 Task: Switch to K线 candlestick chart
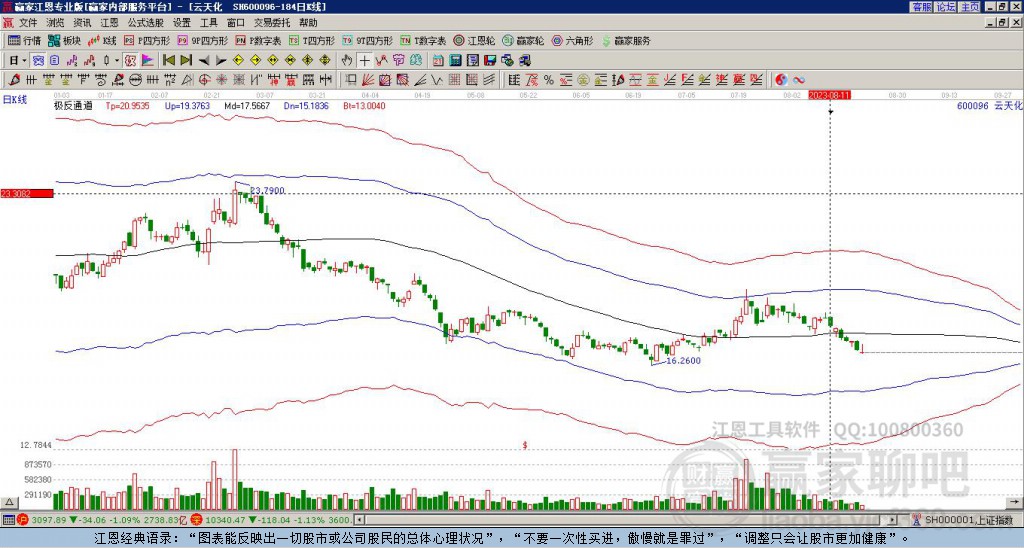(103, 40)
